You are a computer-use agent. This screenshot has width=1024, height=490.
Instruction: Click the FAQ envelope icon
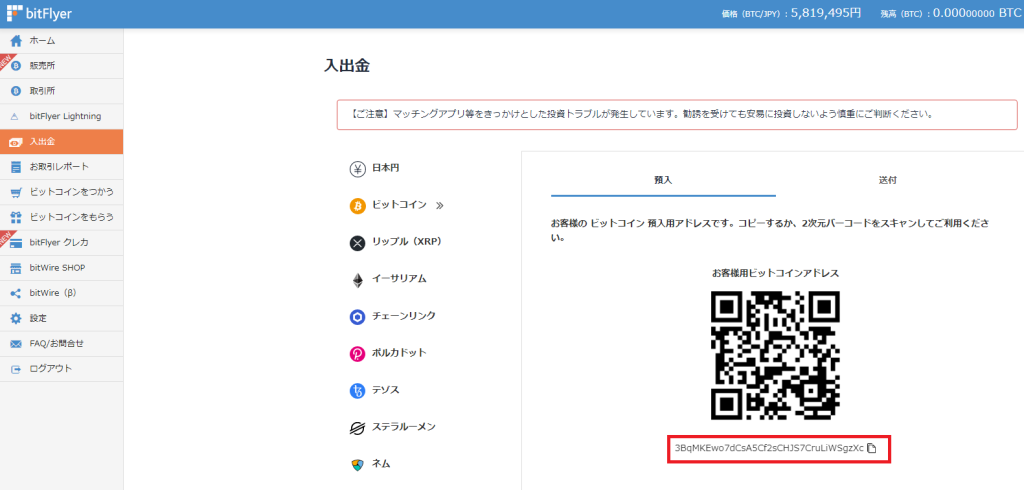tap(16, 344)
